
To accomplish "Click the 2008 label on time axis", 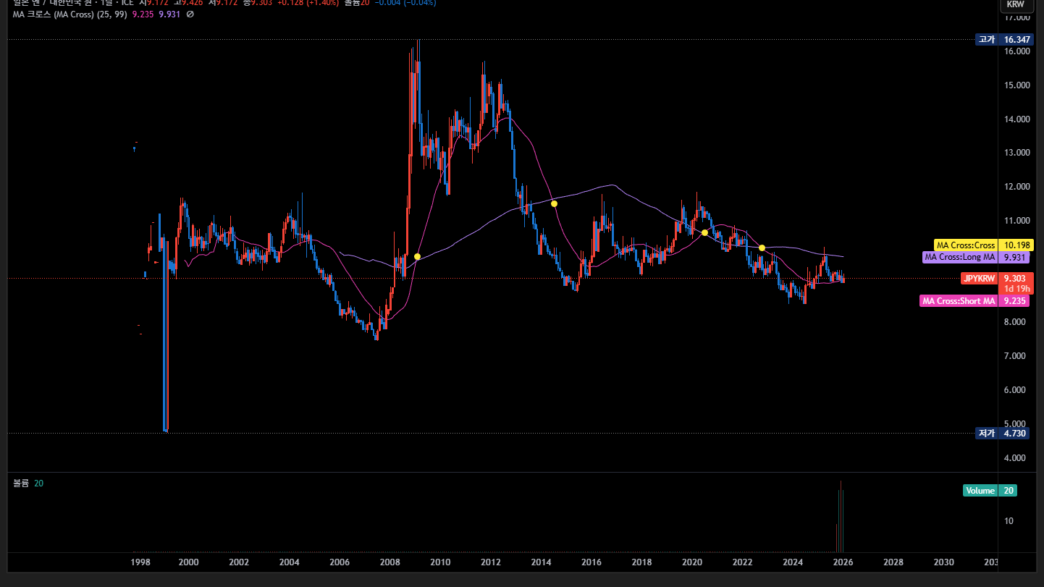I will click(389, 563).
